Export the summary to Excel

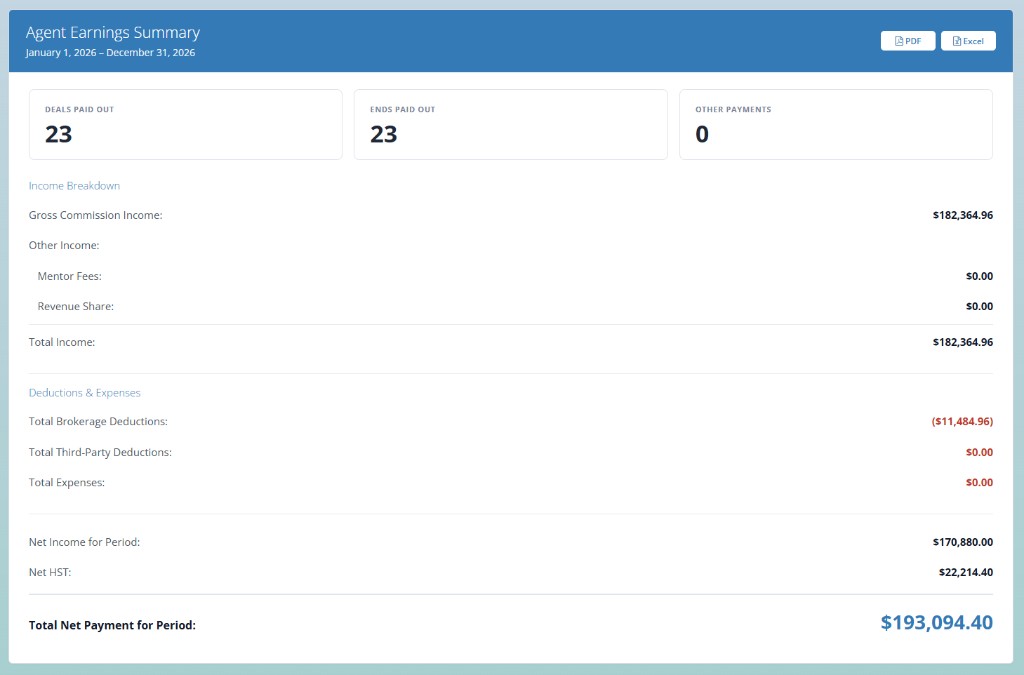tap(968, 40)
